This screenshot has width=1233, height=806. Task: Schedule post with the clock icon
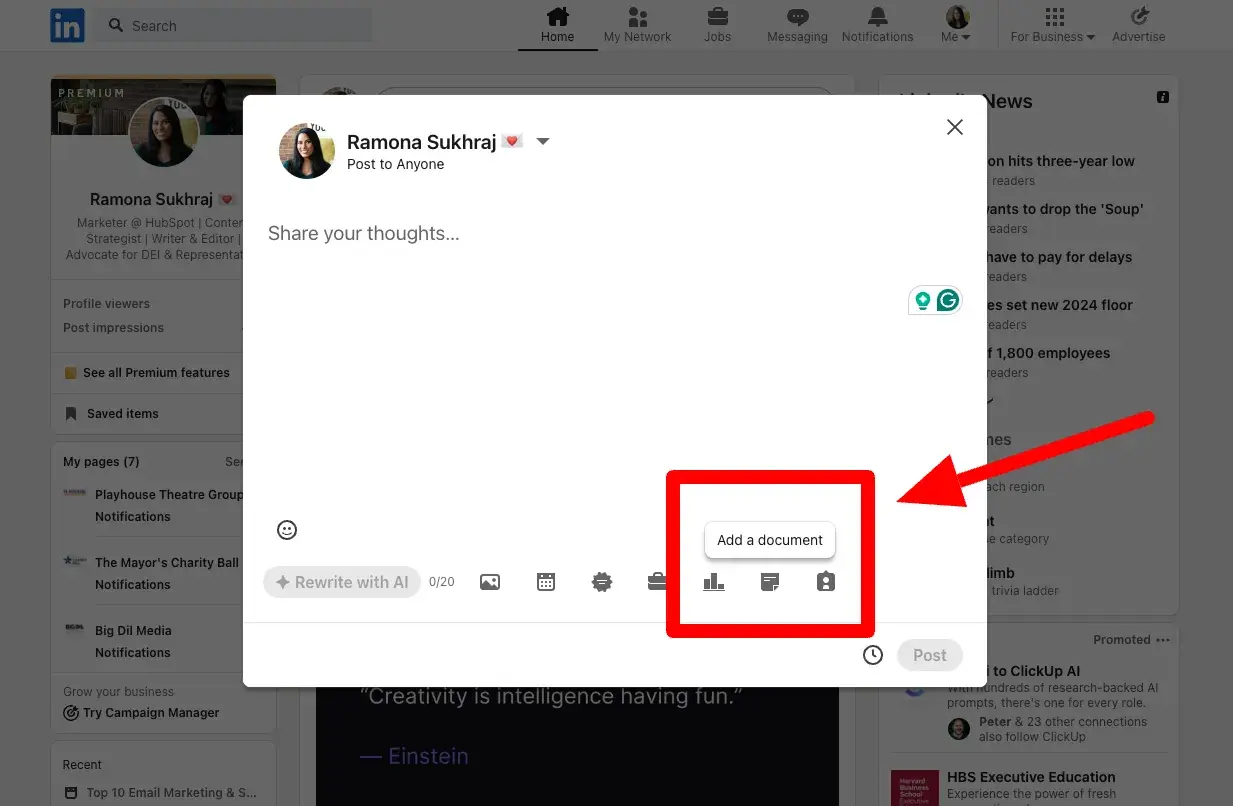pos(873,655)
